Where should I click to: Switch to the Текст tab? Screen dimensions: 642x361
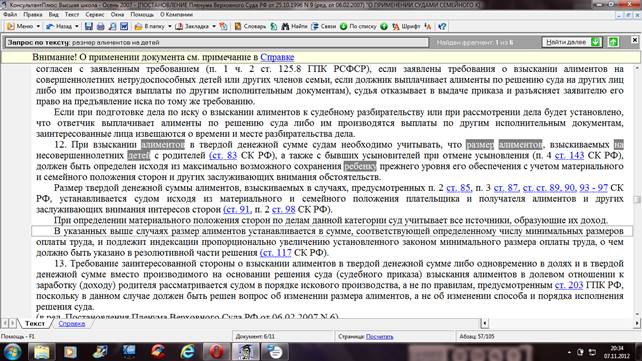coord(34,323)
